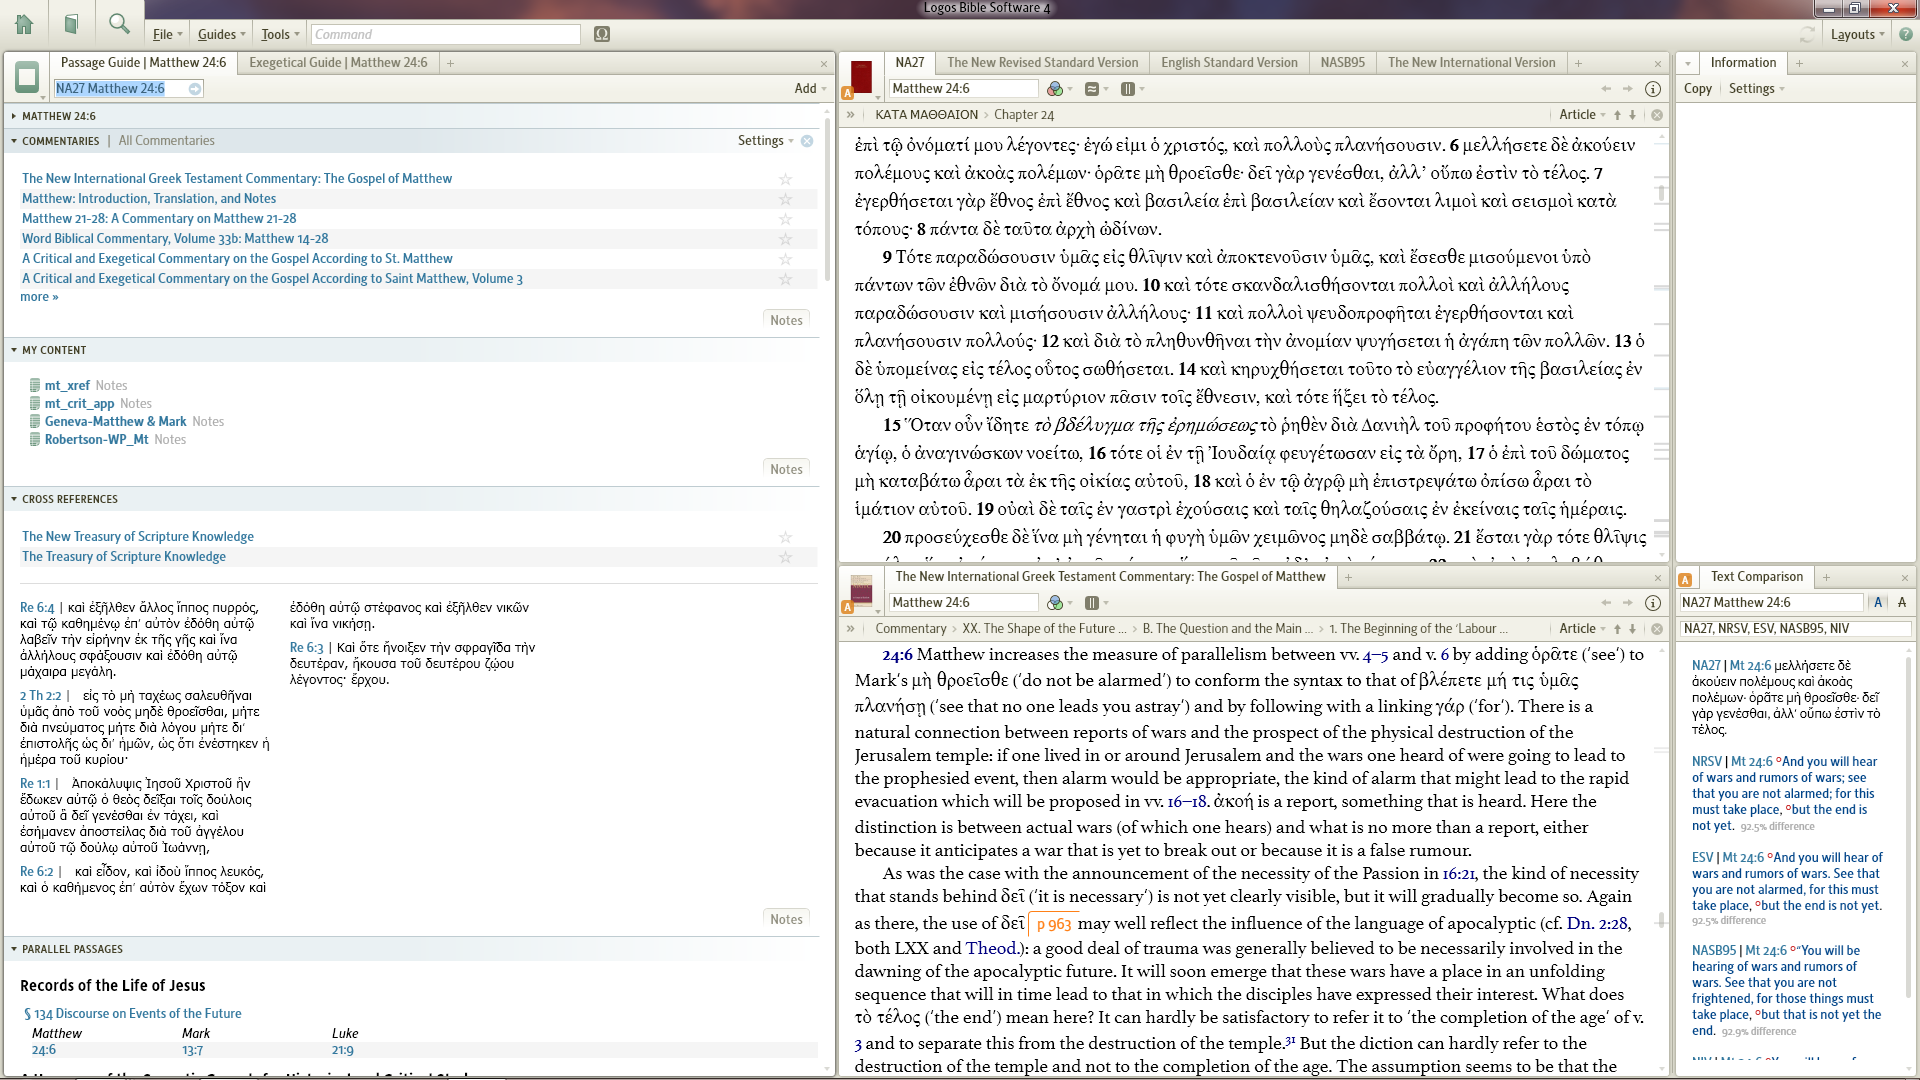This screenshot has height=1080, width=1920.
Task: Switch to NASB95 tab
Action: click(x=1342, y=63)
